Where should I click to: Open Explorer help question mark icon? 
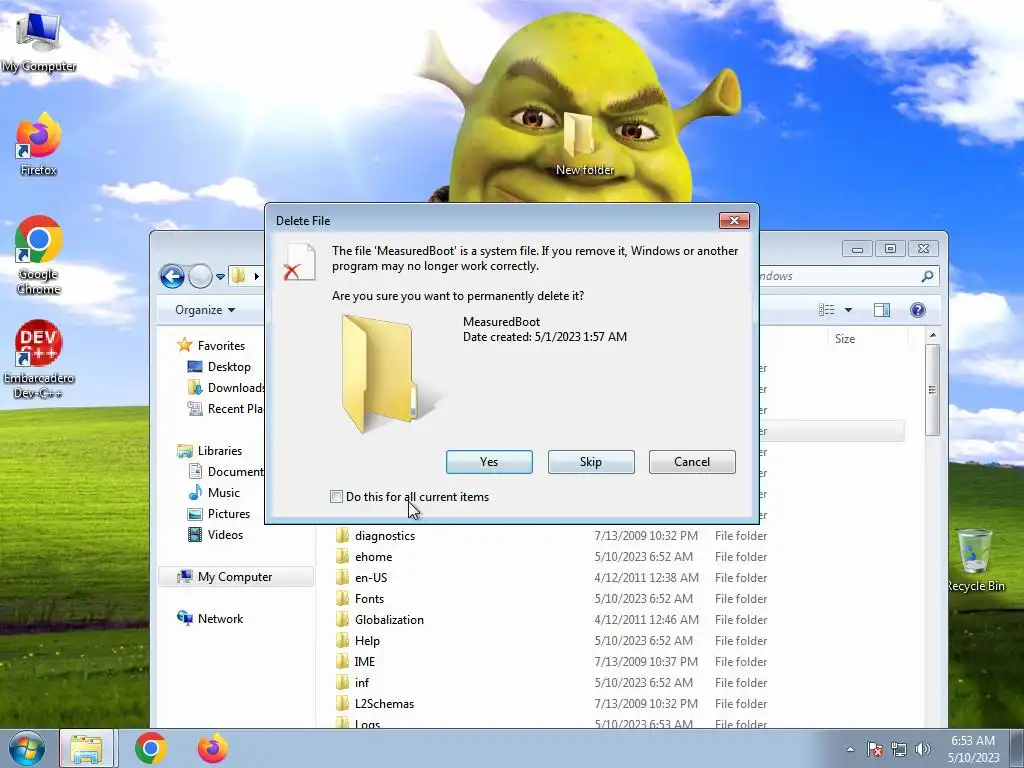[x=918, y=310]
